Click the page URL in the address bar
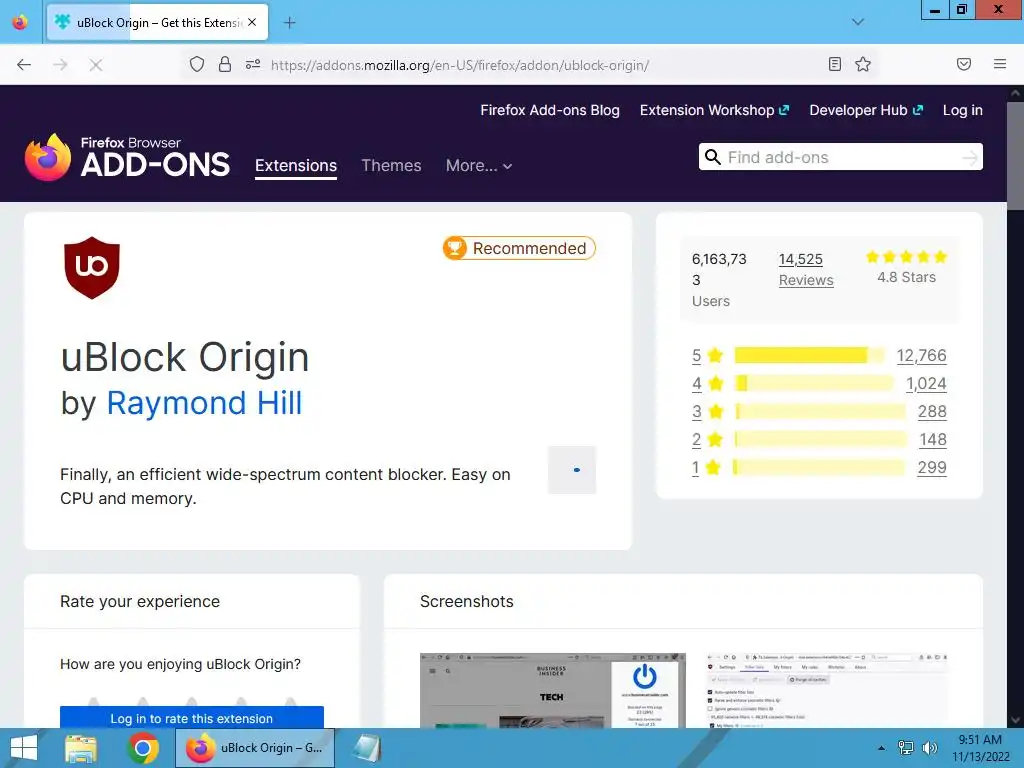 (460, 65)
